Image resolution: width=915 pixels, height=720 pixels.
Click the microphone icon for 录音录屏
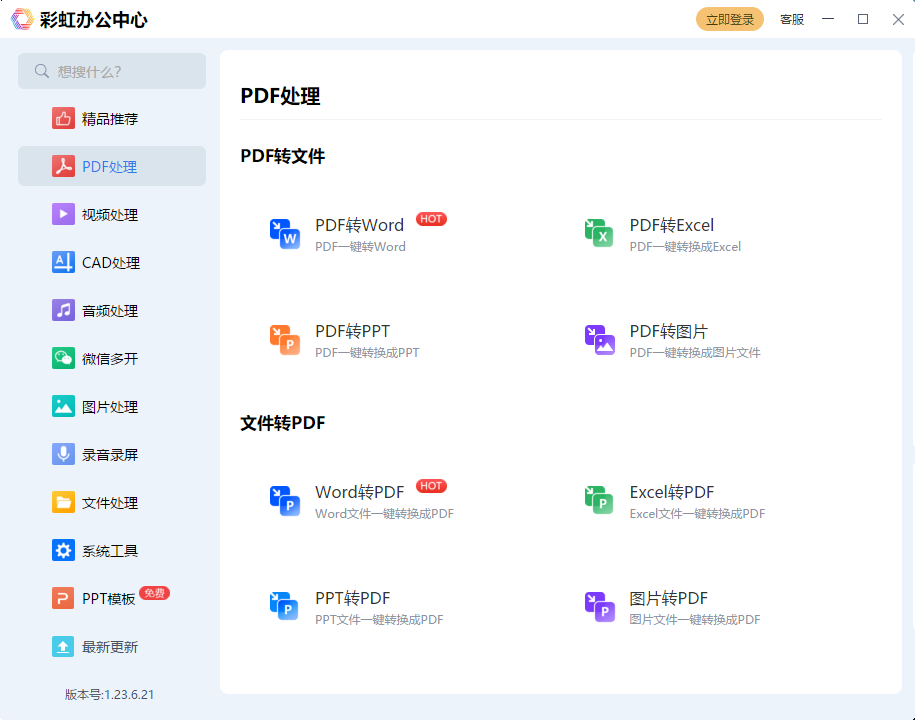63,454
